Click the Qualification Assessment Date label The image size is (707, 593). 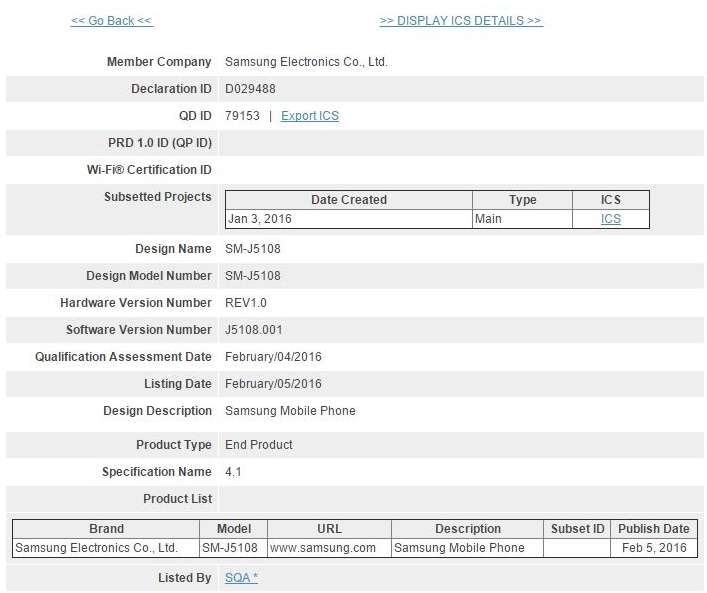pyautogui.click(x=123, y=357)
